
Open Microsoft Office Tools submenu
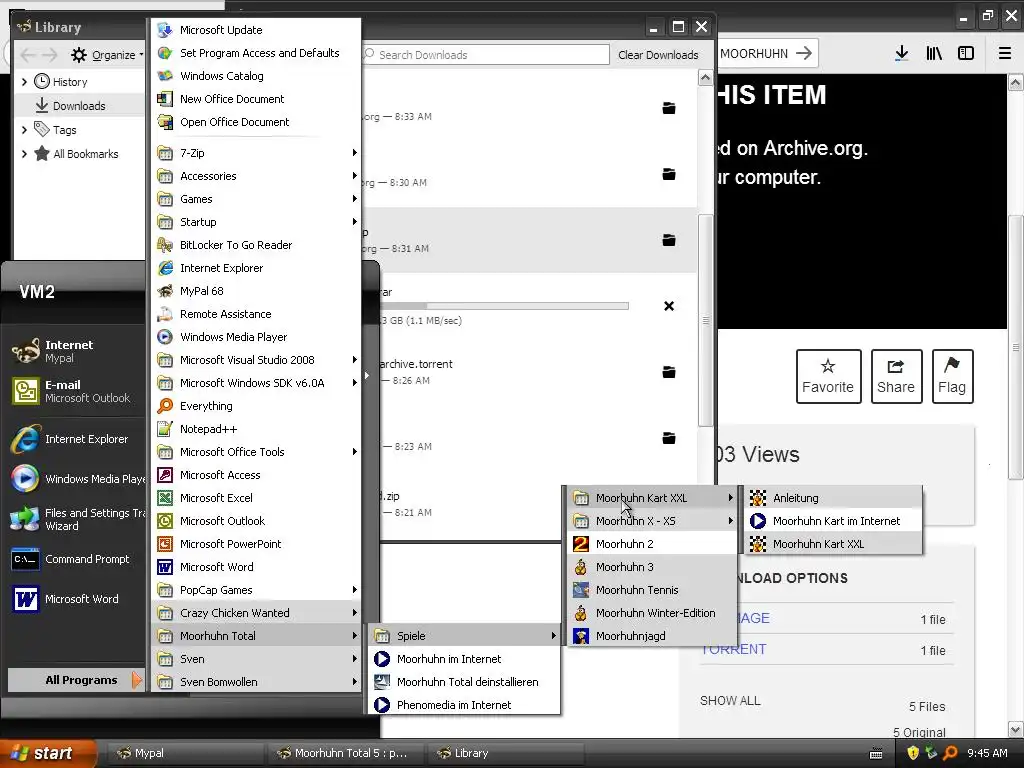click(x=256, y=452)
